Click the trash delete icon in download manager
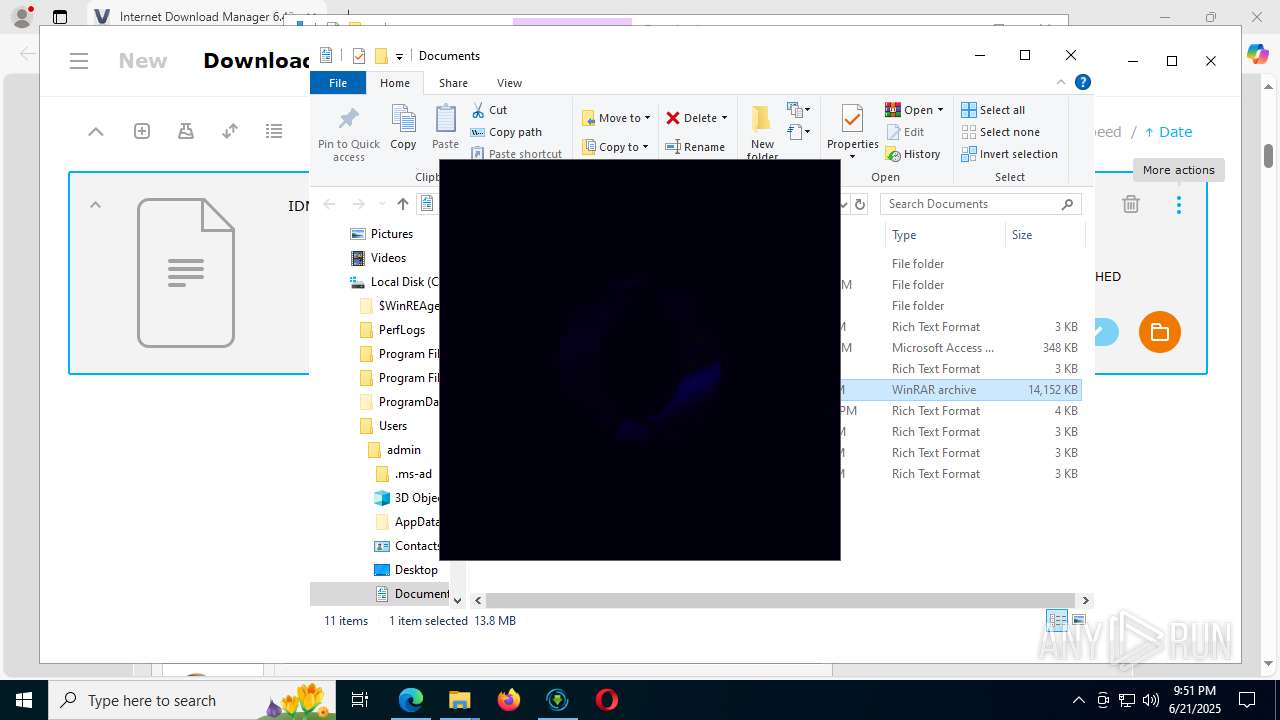Image resolution: width=1280 pixels, height=720 pixels. (x=1131, y=204)
